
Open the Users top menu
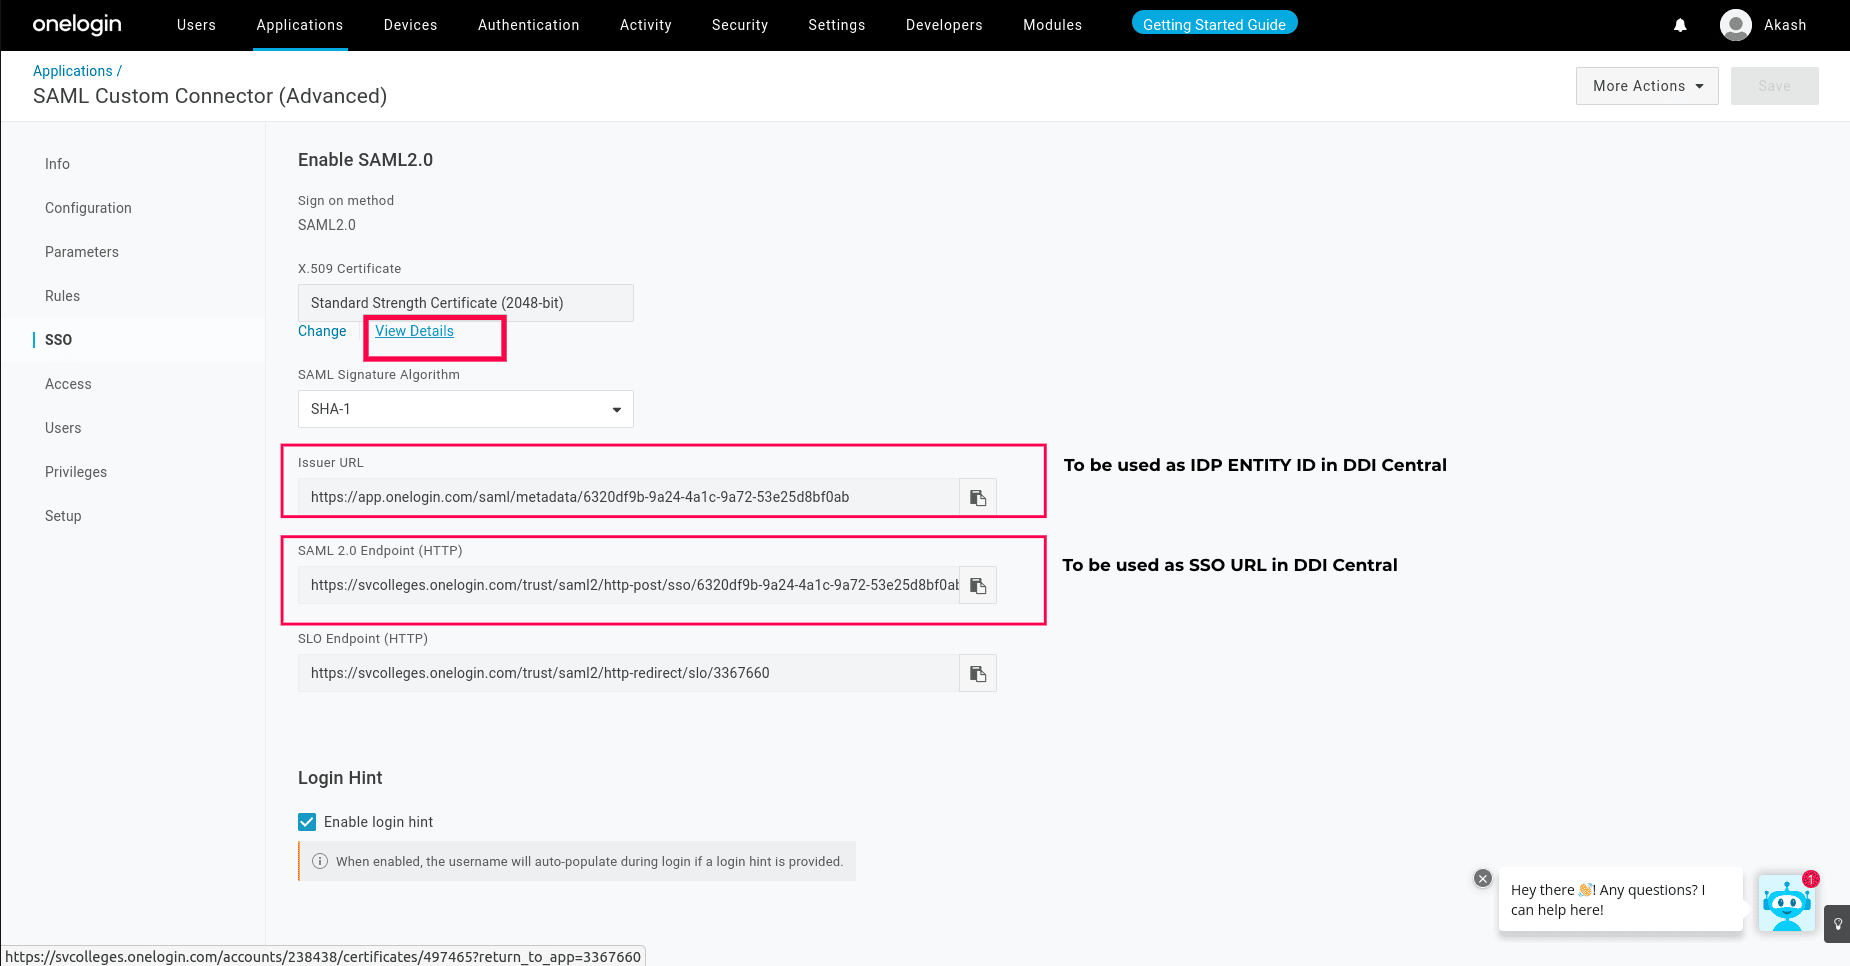point(196,25)
